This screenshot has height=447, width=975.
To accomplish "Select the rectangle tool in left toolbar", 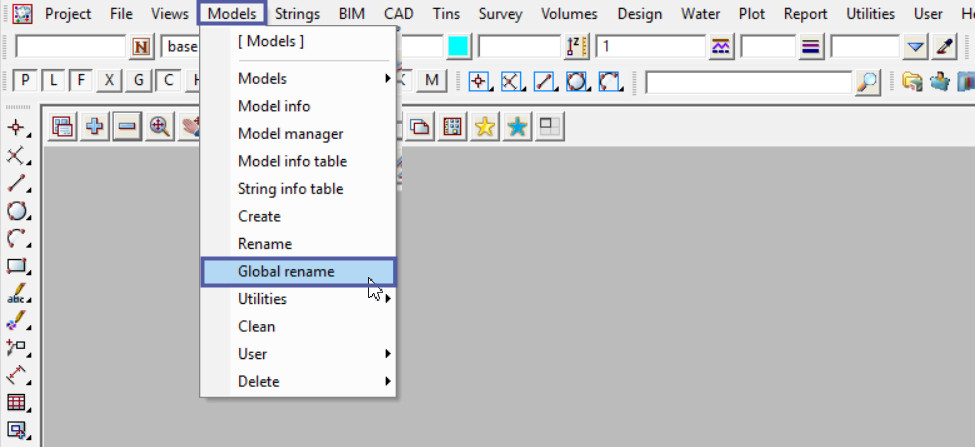I will [16, 266].
